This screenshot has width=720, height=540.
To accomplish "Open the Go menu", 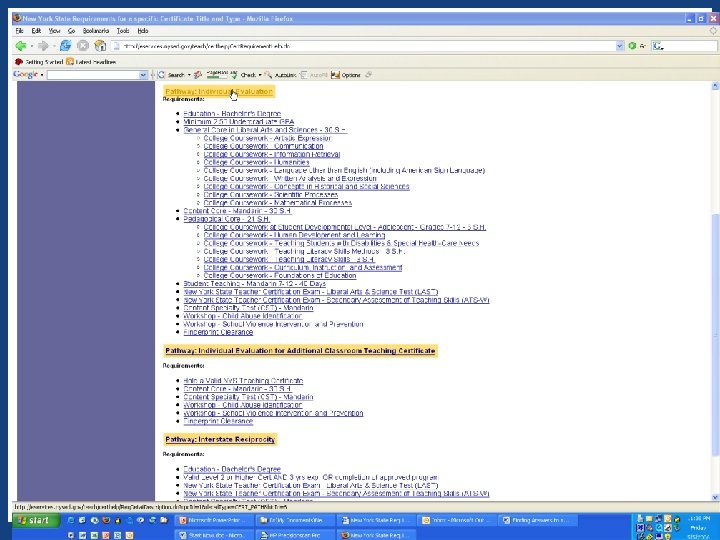I will 71,31.
